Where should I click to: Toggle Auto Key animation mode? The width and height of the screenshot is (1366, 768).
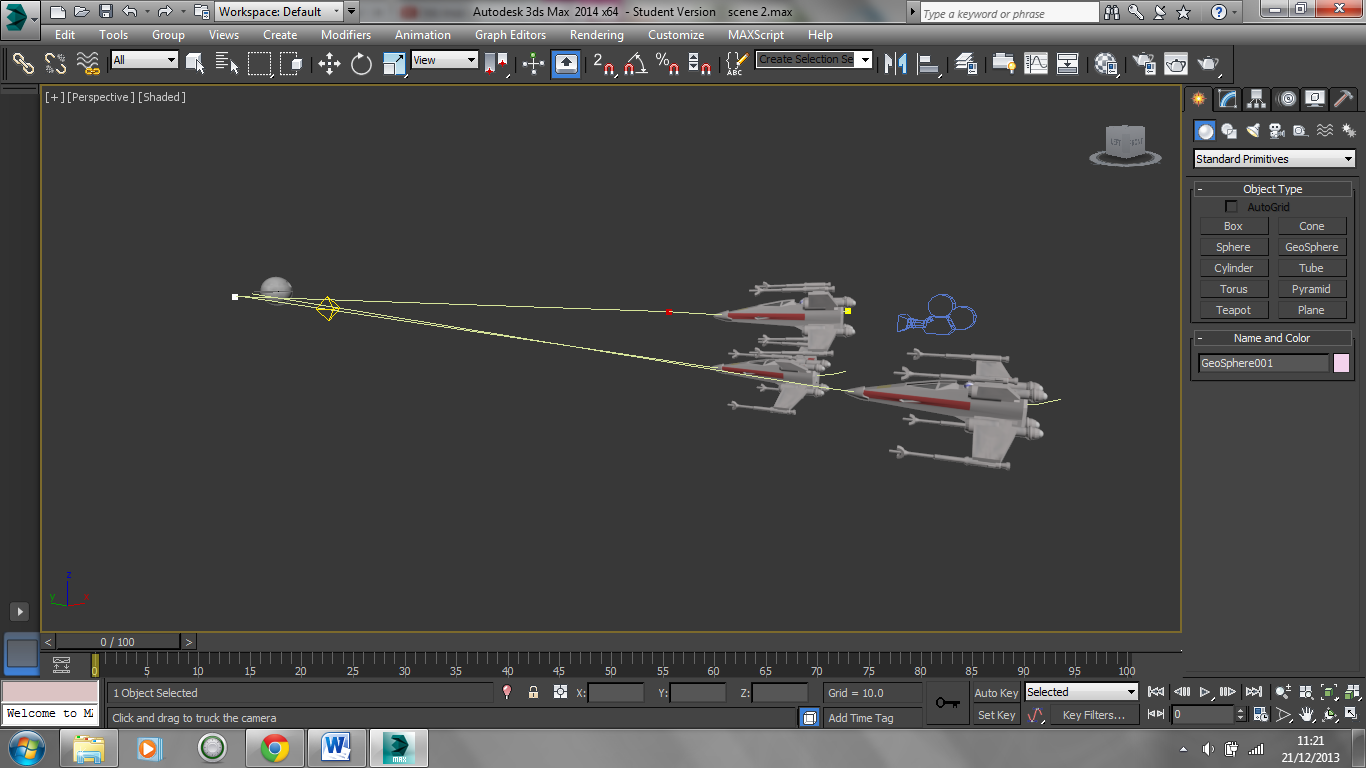[x=996, y=693]
